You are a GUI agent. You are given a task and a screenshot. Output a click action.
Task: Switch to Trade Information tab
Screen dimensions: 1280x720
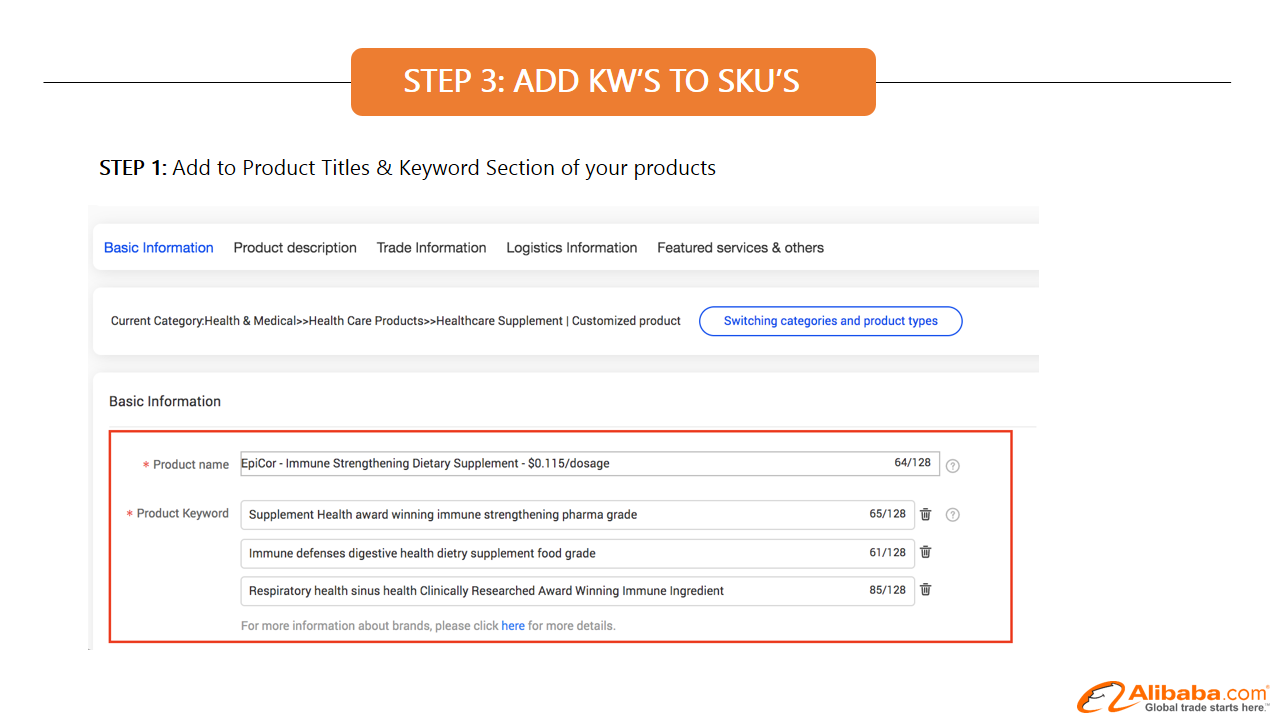coord(432,248)
